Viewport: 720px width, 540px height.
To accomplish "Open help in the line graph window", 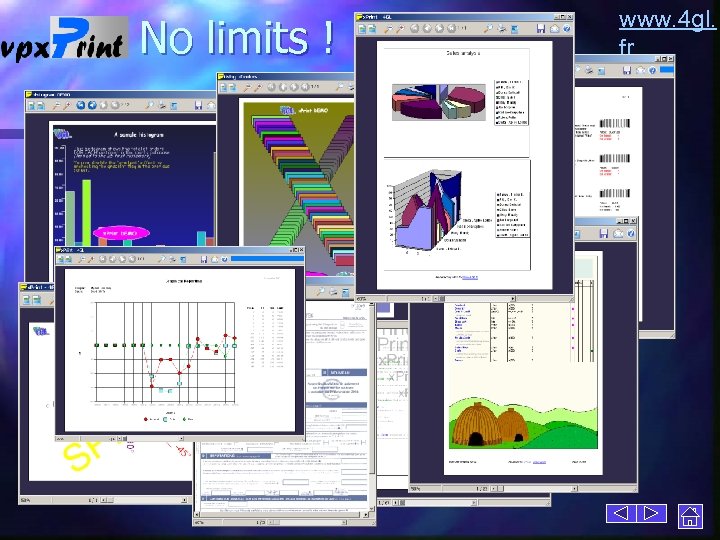I will [x=225, y=259].
